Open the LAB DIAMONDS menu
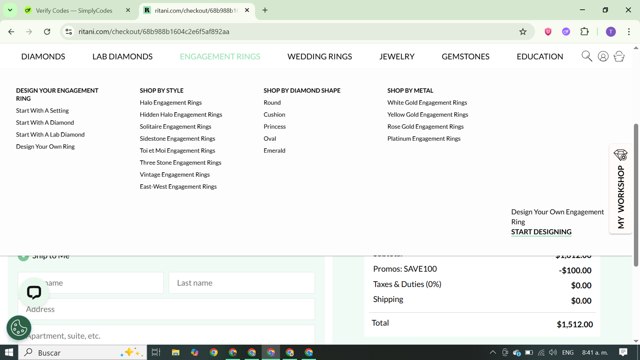 click(x=122, y=56)
